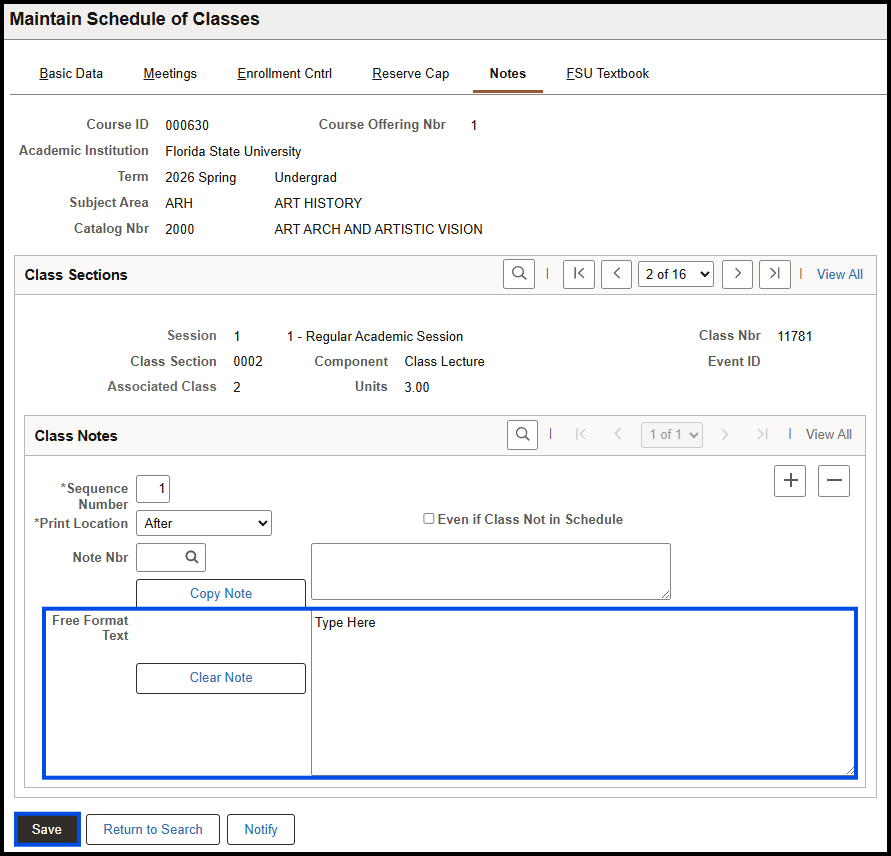Search class sections using the magnifier icon
The width and height of the screenshot is (891, 856).
[518, 273]
